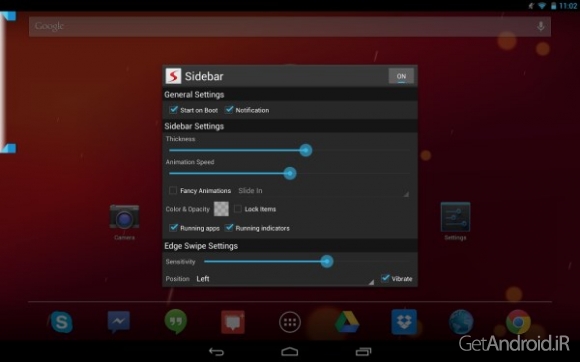580x362 pixels.
Task: Open Google Hangouts green quote icon
Action: pos(176,321)
